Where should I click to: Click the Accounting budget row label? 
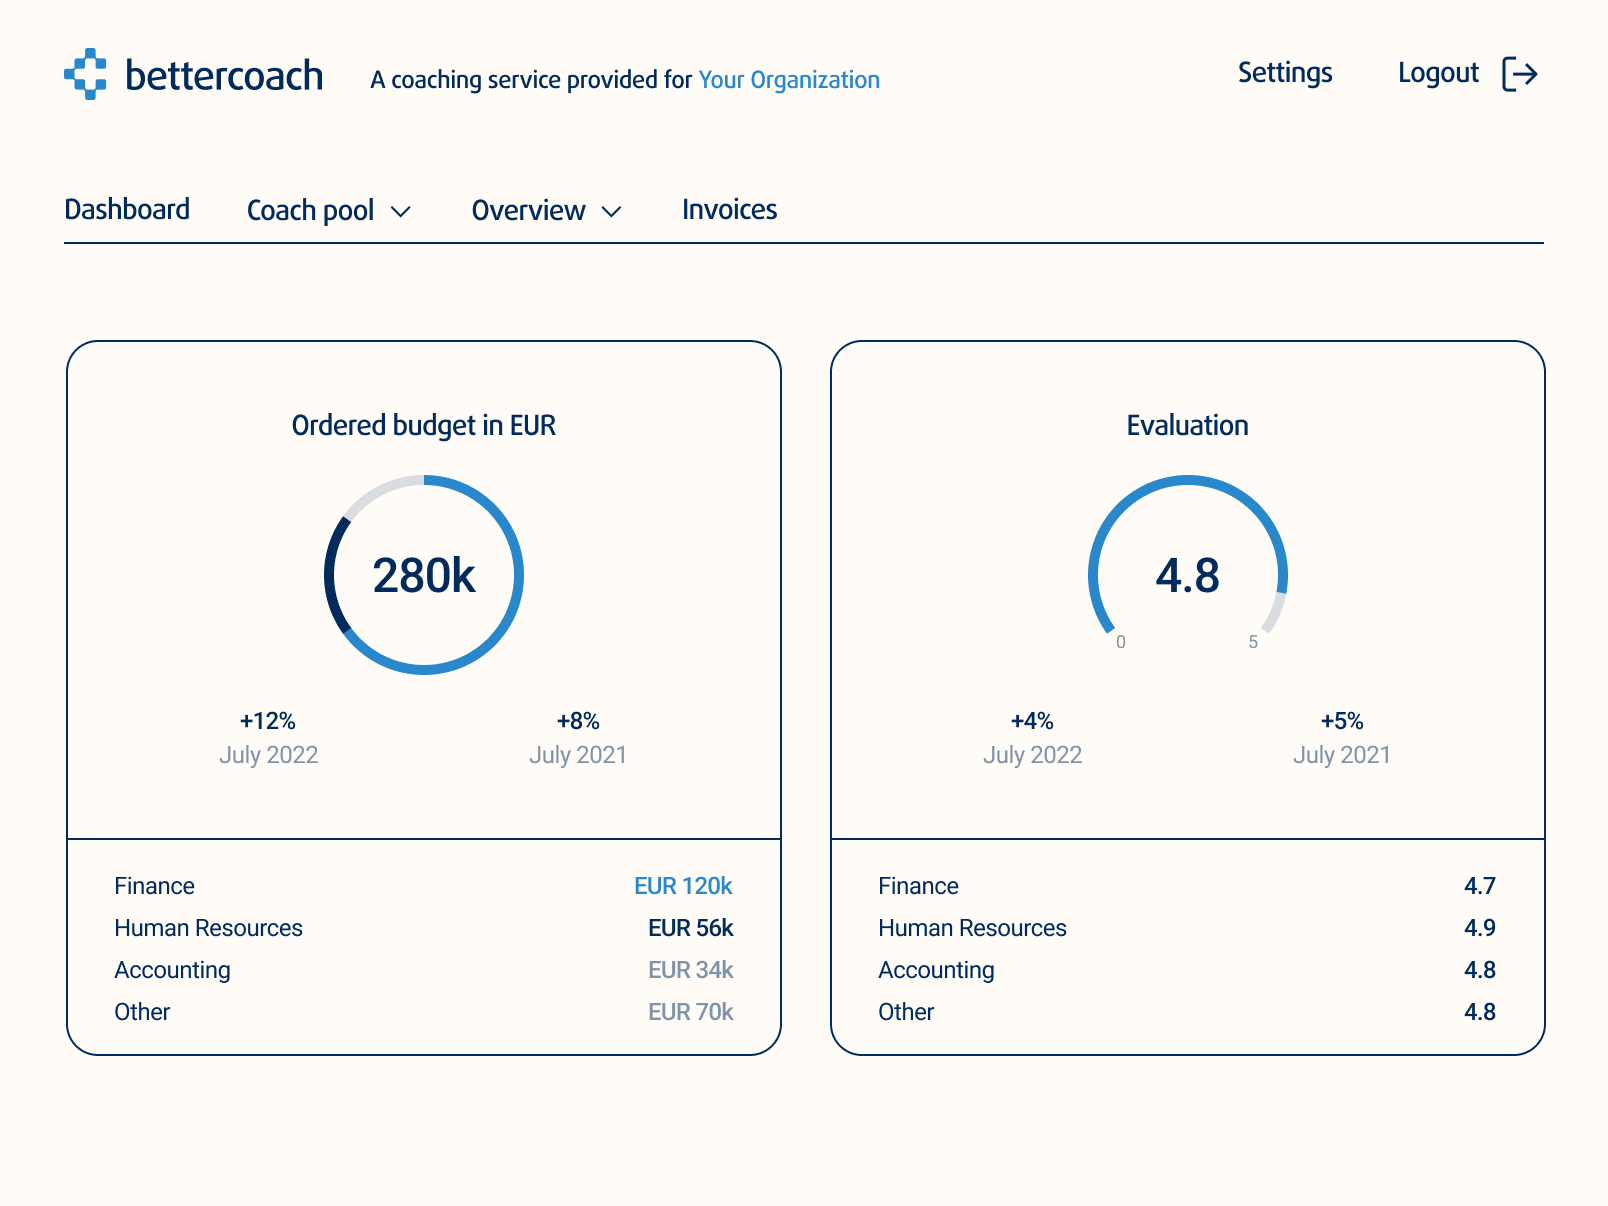(x=172, y=970)
